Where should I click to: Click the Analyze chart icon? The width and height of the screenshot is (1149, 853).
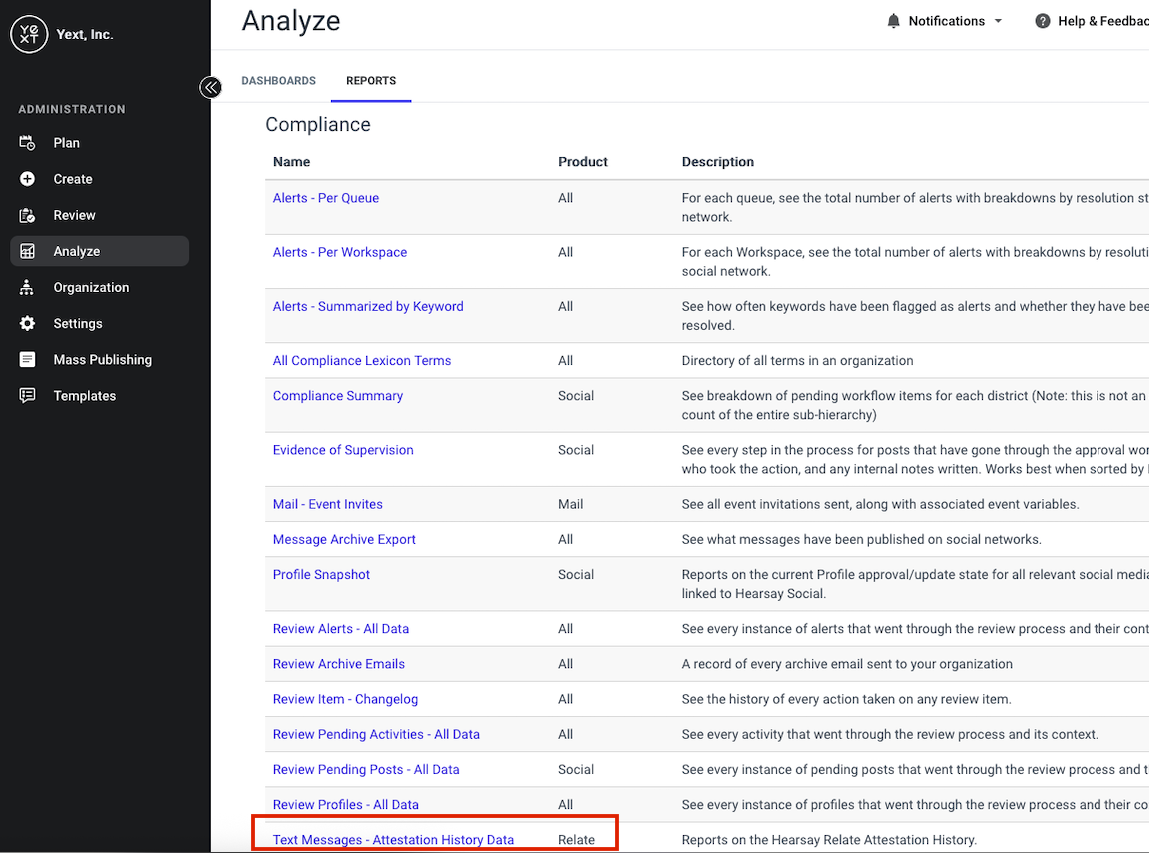pos(27,251)
